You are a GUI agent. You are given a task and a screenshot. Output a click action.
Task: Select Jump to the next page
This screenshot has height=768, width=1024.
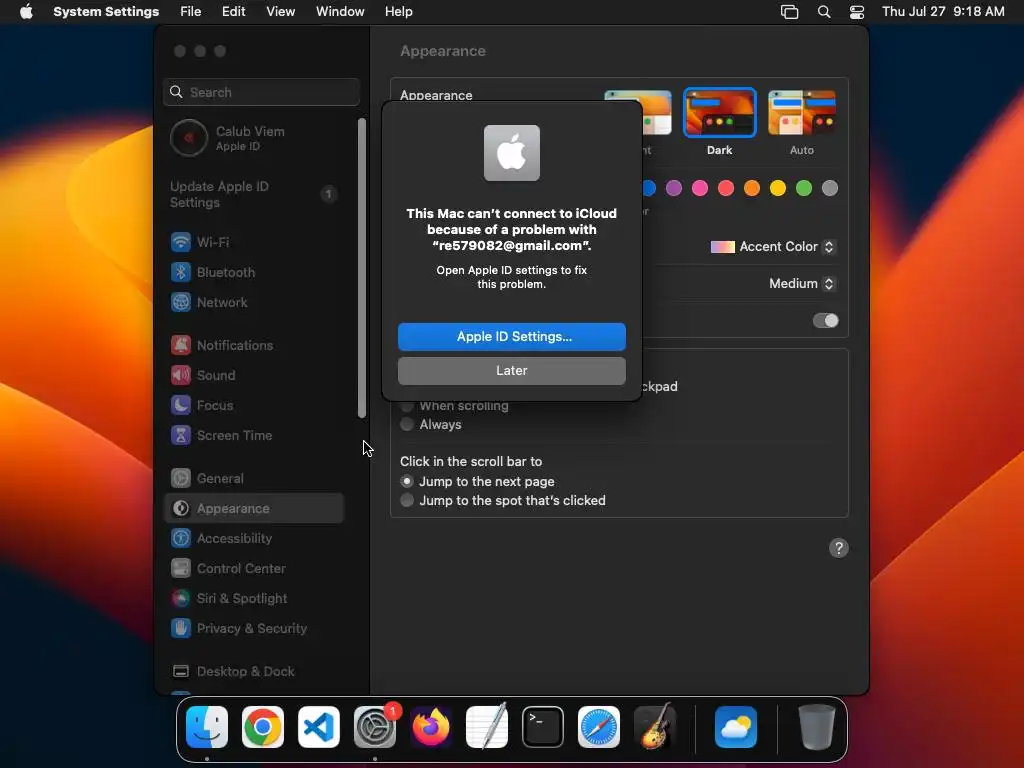(477, 481)
